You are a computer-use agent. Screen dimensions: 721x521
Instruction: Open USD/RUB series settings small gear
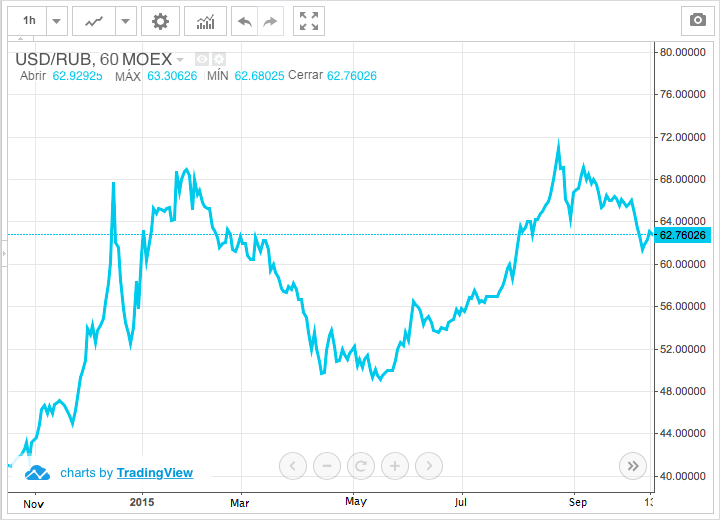point(218,59)
